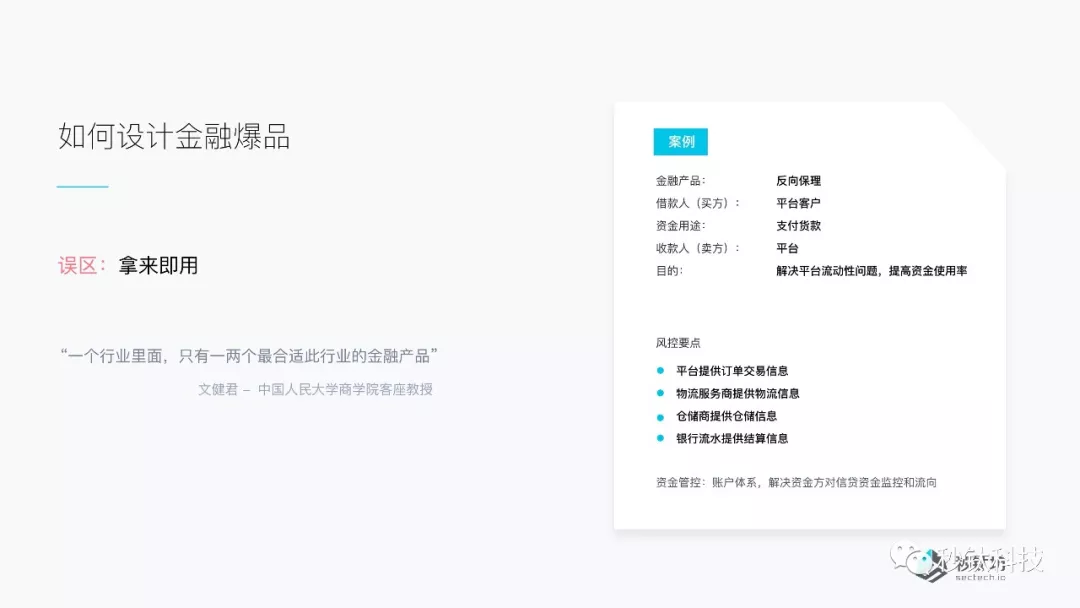
Task: Click the bullet dot beside 物流服务商提供物流信息
Action: (660, 393)
